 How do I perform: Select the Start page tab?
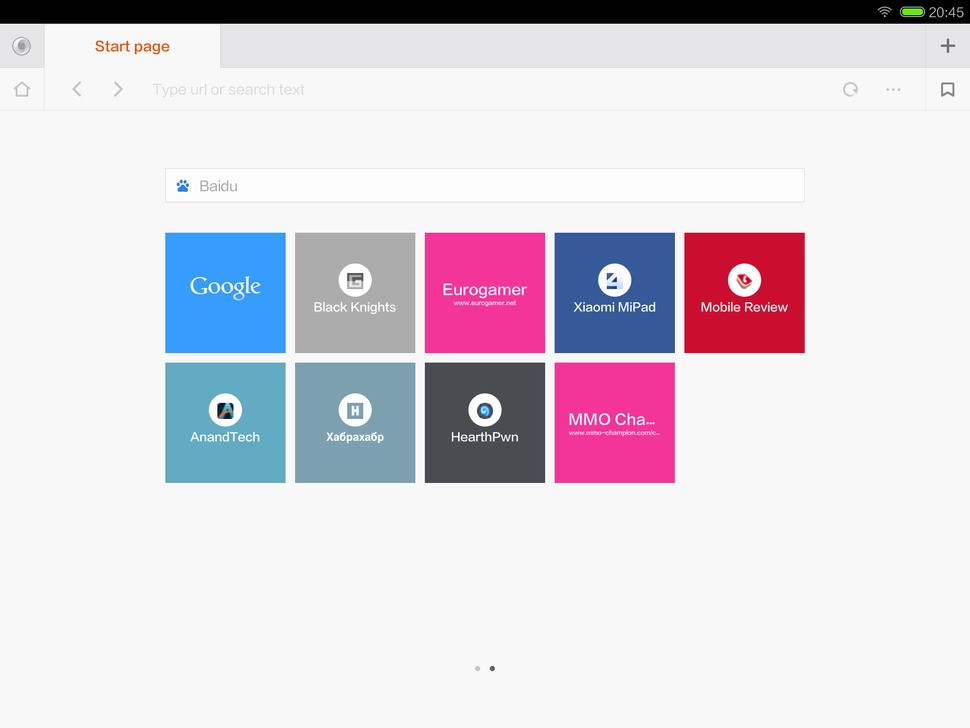(x=132, y=46)
